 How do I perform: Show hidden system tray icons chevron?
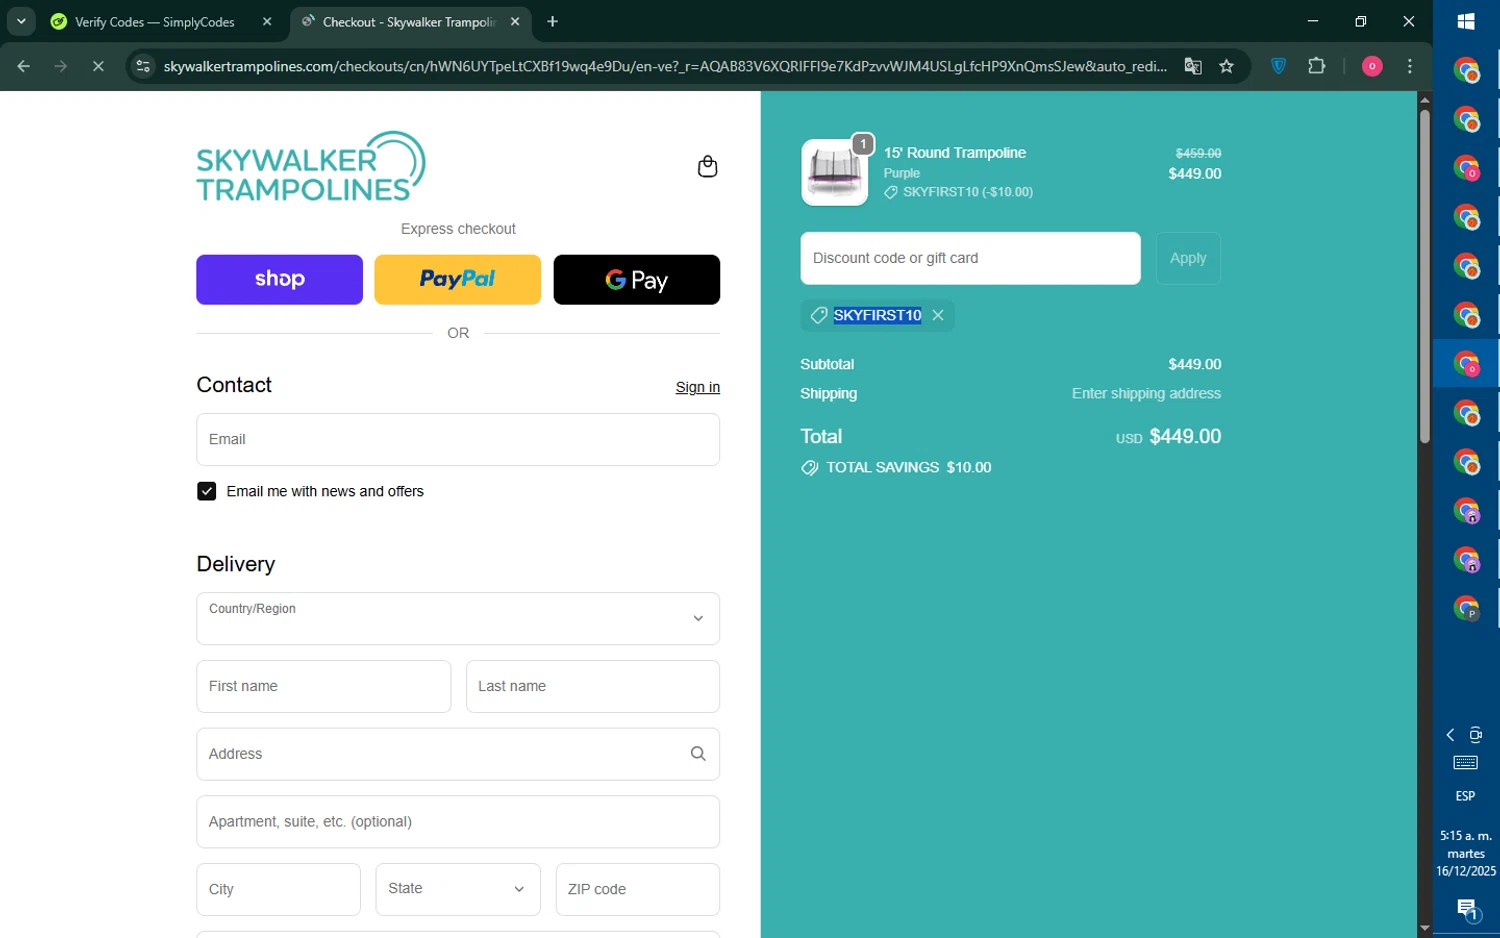[1451, 735]
